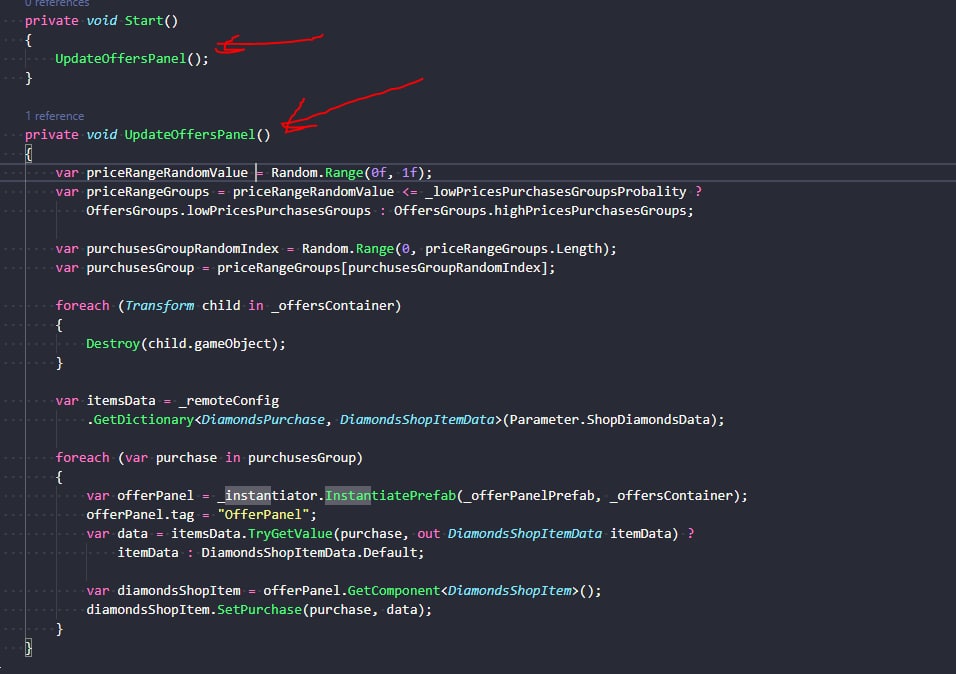
Task: Click the Start method name
Action: [x=143, y=21]
